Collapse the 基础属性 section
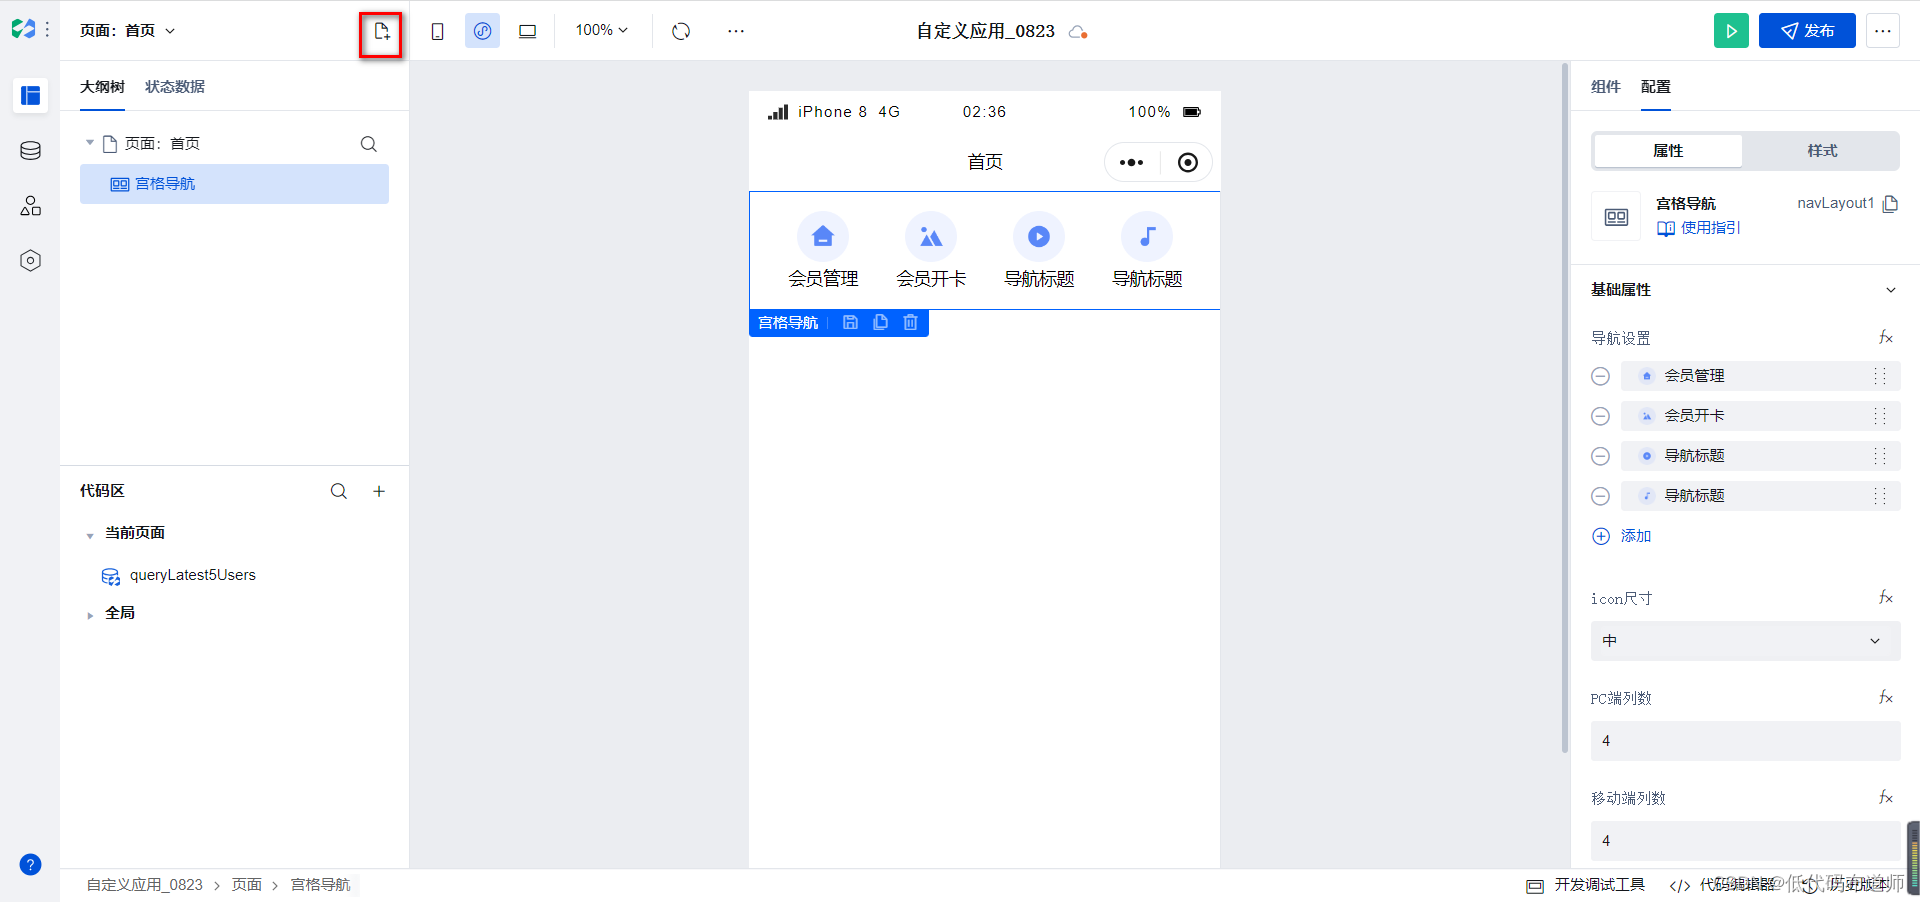 (1891, 290)
